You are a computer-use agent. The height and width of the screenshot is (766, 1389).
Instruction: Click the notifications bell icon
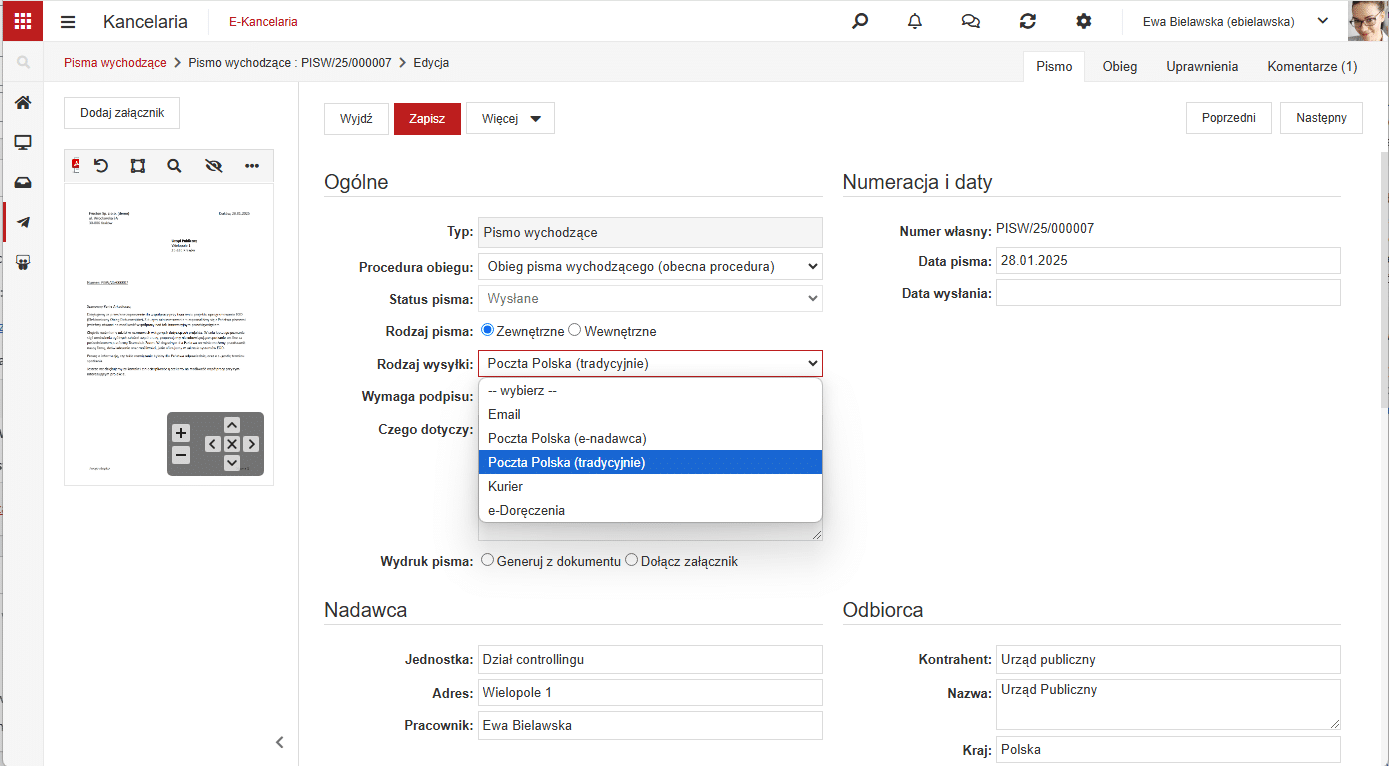[915, 21]
